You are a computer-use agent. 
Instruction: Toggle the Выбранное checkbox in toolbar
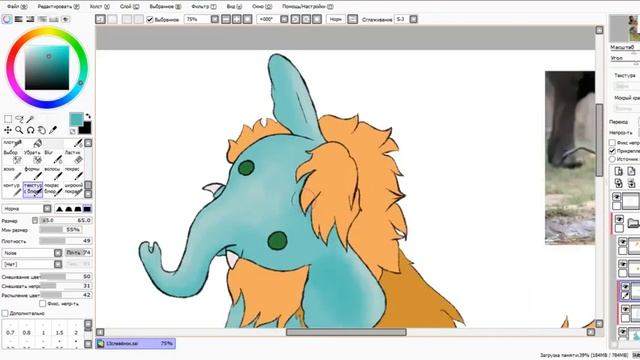tap(150, 19)
